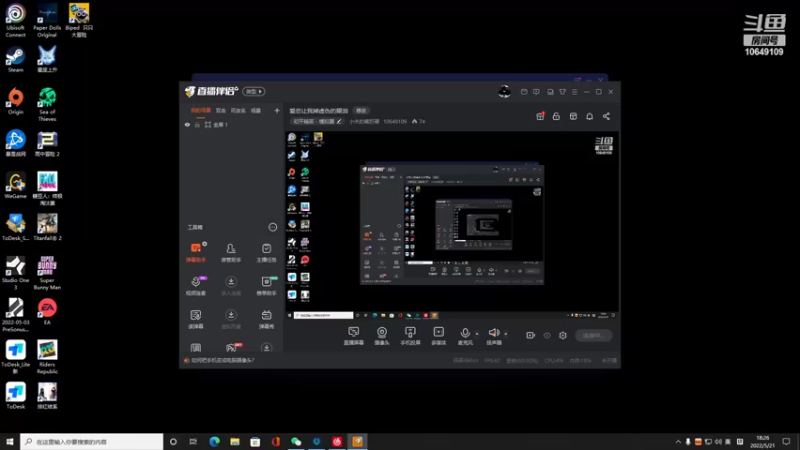Open the notification bell icon
Screen dimensions: 800x450
coord(589,116)
